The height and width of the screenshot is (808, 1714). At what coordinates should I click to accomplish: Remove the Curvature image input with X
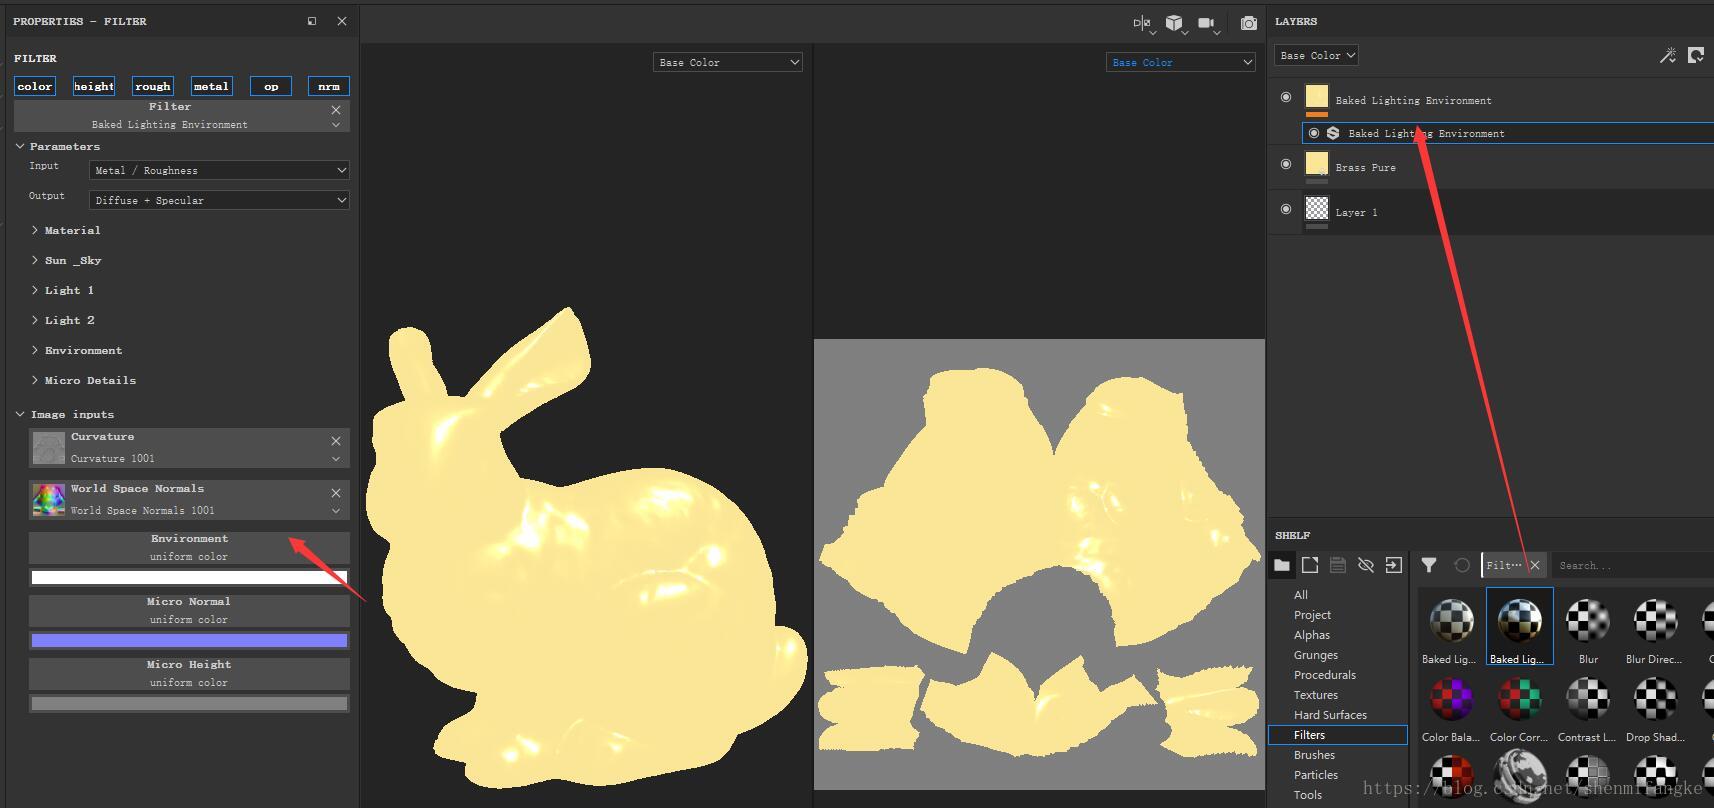click(x=336, y=440)
